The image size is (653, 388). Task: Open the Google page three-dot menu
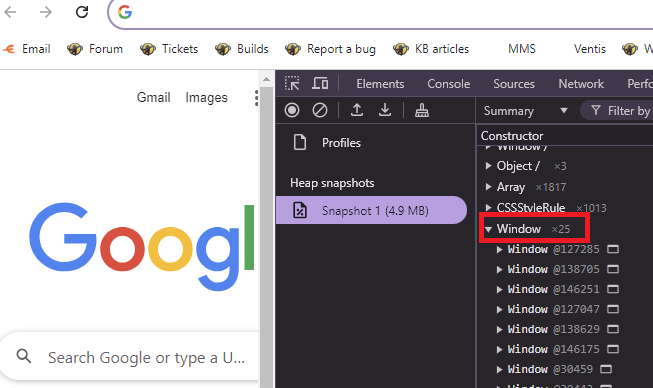[256, 98]
